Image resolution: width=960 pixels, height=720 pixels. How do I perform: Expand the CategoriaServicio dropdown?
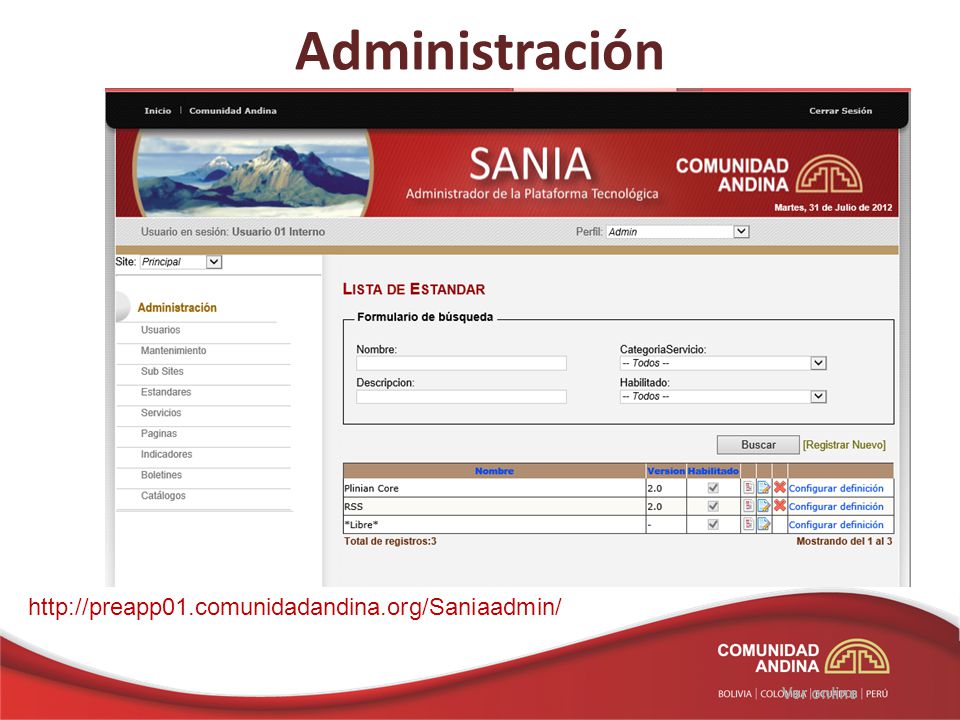coord(723,363)
